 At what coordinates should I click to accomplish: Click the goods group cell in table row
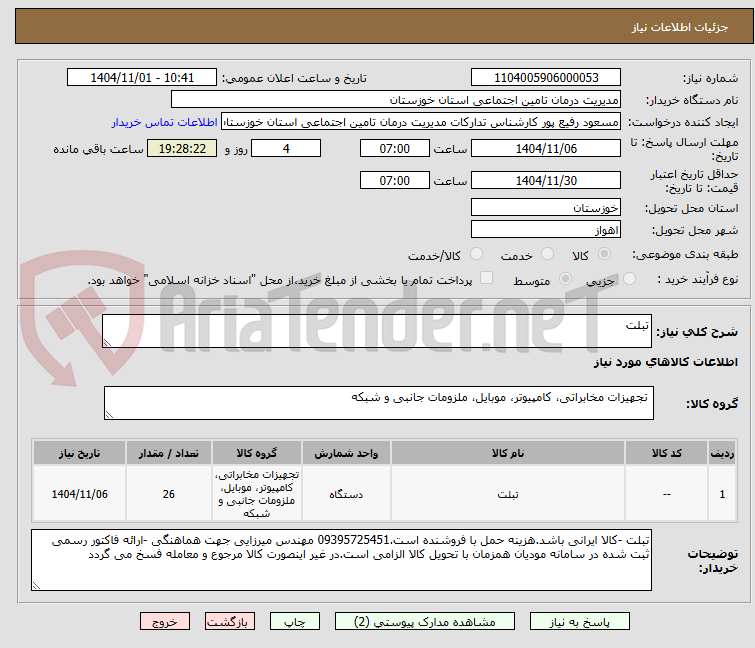[257, 494]
